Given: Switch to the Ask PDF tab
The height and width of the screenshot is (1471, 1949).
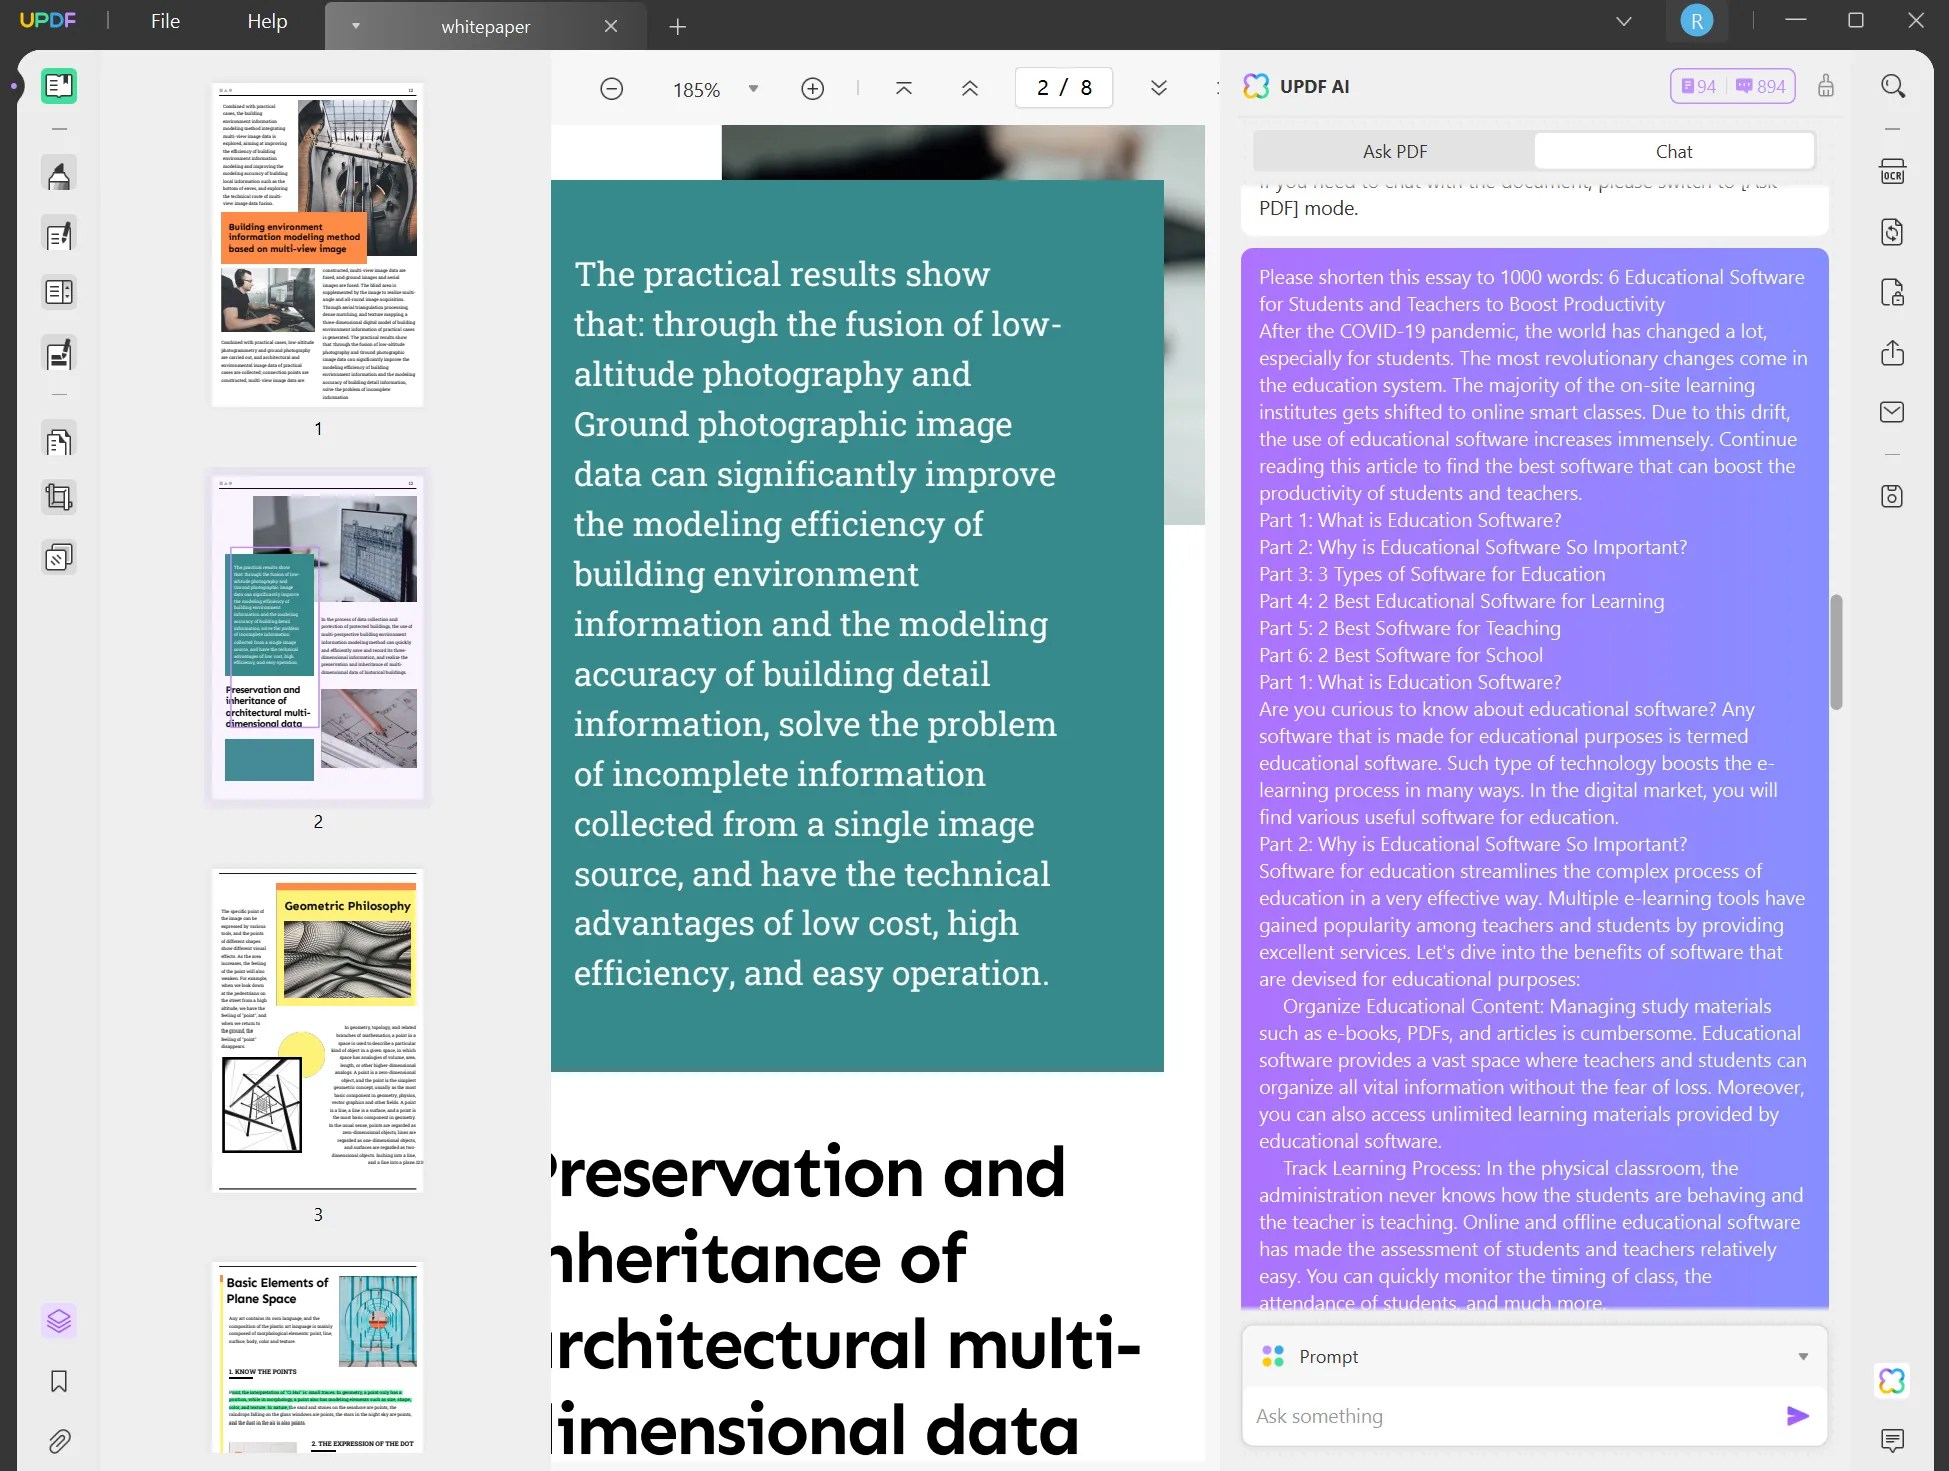Looking at the screenshot, I should pos(1394,152).
